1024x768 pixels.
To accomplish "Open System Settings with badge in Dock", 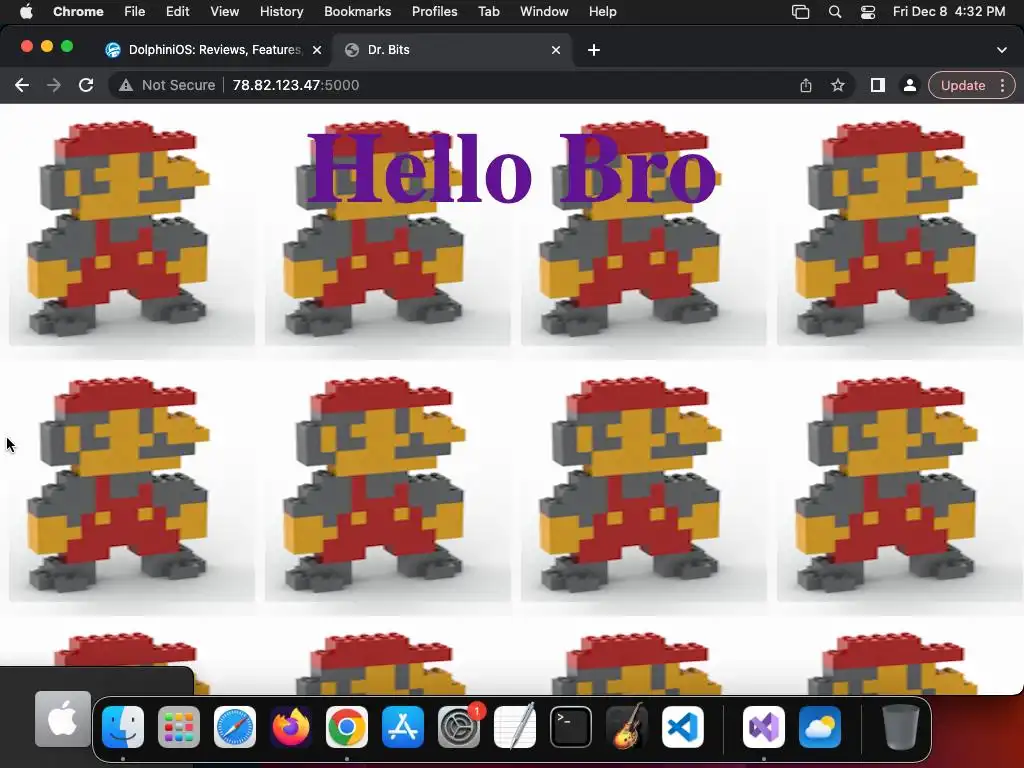I will coord(459,727).
